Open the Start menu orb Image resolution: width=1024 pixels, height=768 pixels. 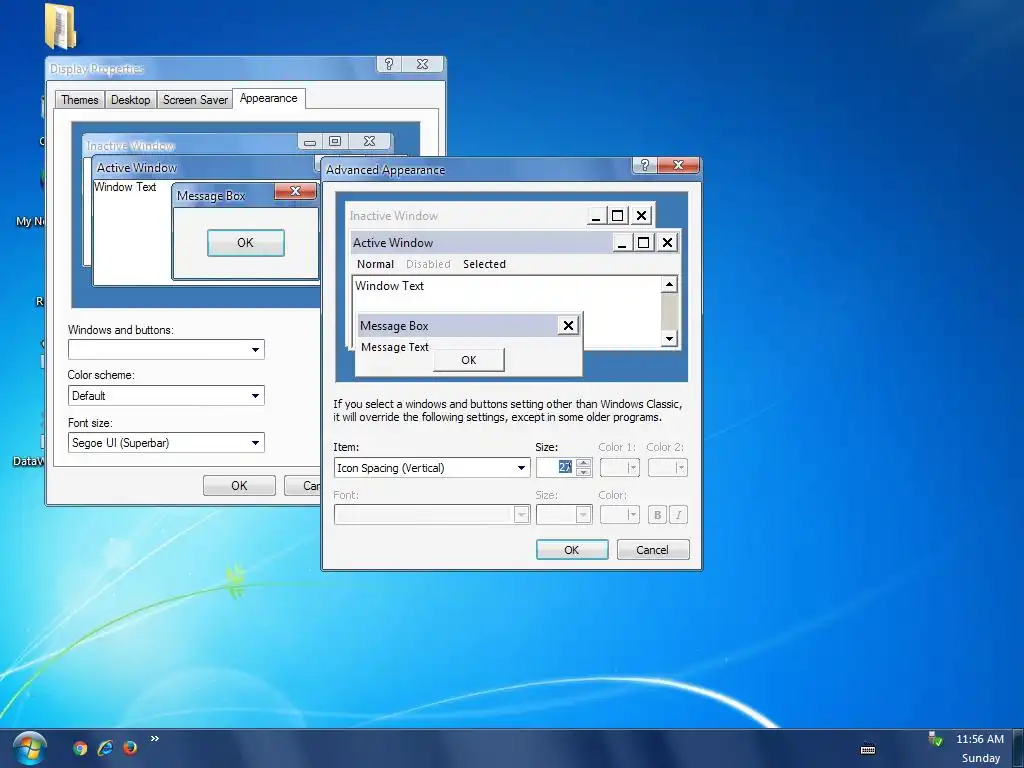[x=29, y=749]
